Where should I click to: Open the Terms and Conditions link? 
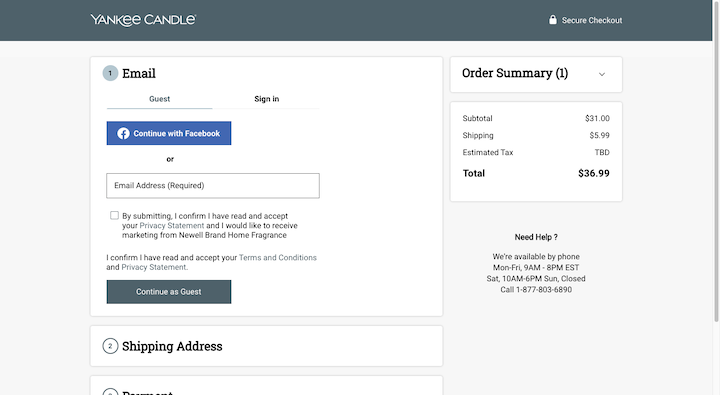[278, 258]
